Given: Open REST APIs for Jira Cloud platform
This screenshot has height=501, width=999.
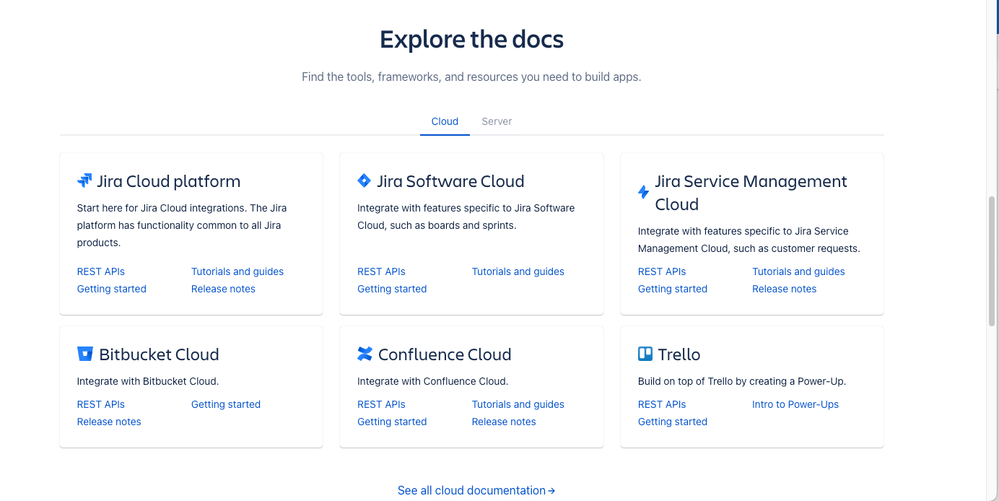Looking at the screenshot, I should 101,272.
